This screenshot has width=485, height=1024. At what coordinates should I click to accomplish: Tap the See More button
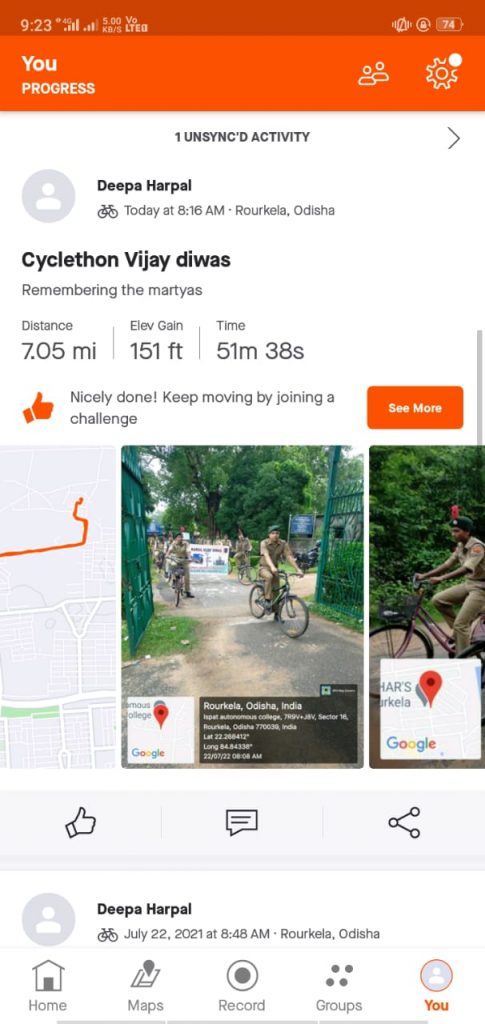(415, 408)
